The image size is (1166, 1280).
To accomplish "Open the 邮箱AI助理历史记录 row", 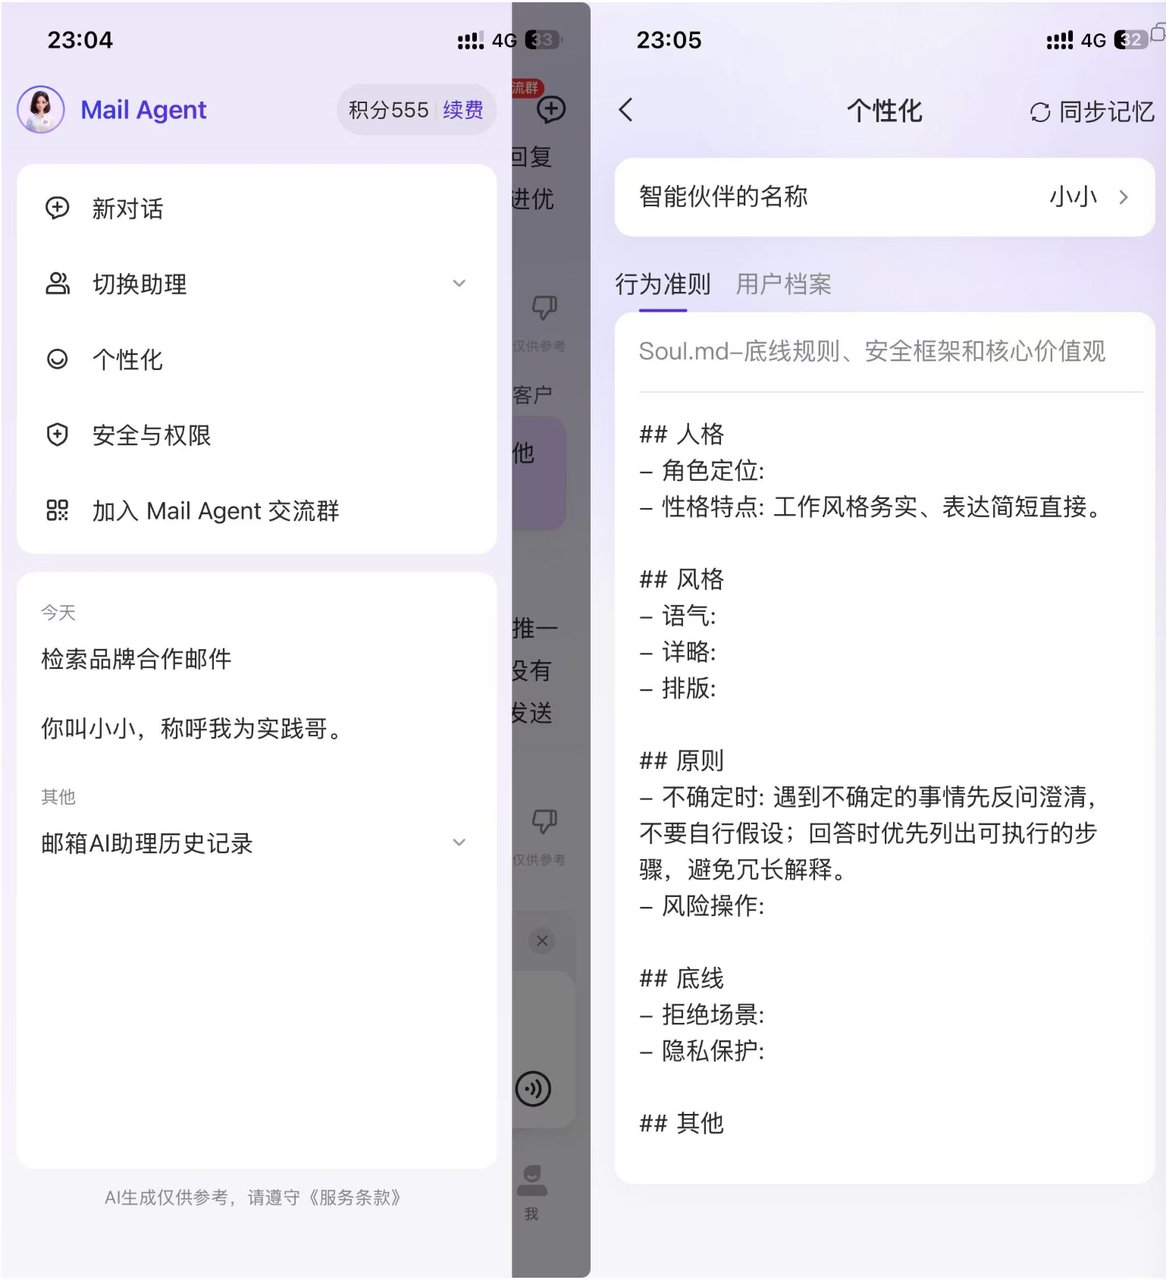I will point(257,843).
